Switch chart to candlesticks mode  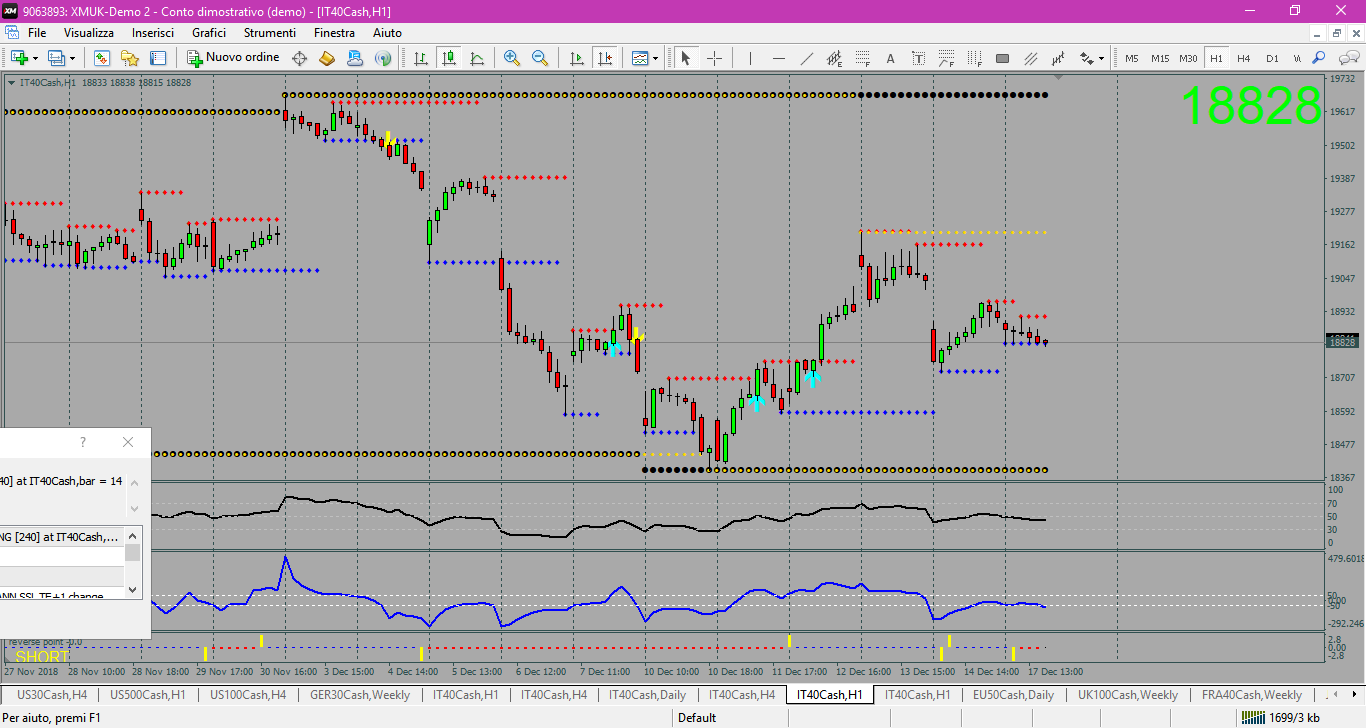click(x=449, y=58)
